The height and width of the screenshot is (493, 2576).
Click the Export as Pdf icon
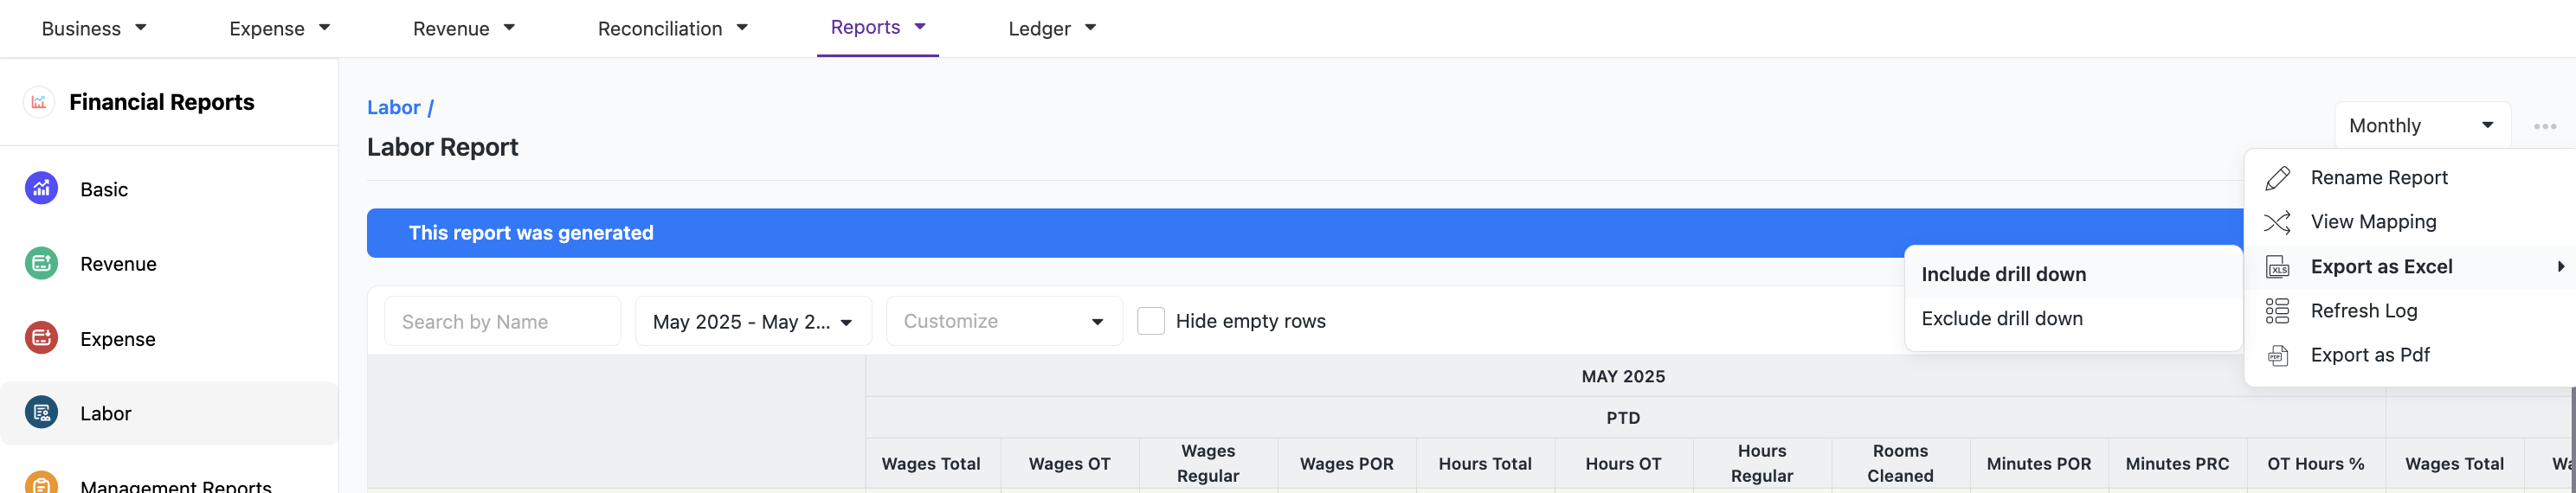pos(2278,355)
